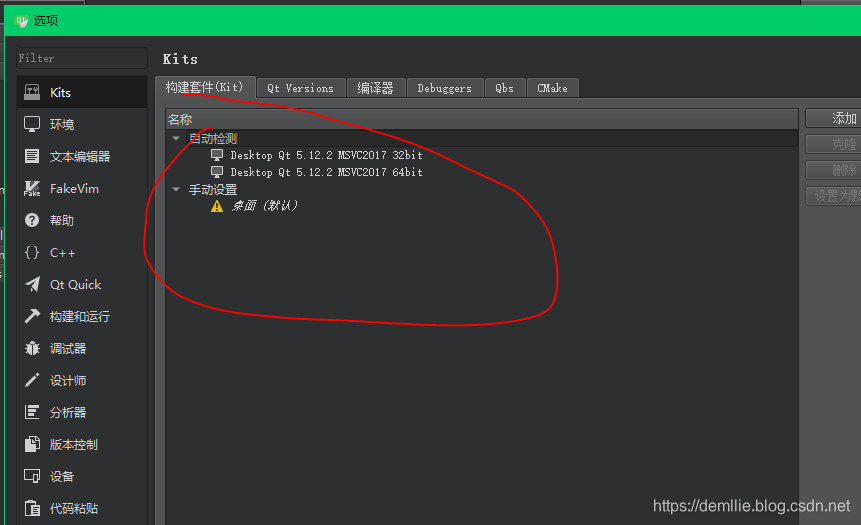
Task: Click the 克隆 clone button
Action: coord(834,144)
